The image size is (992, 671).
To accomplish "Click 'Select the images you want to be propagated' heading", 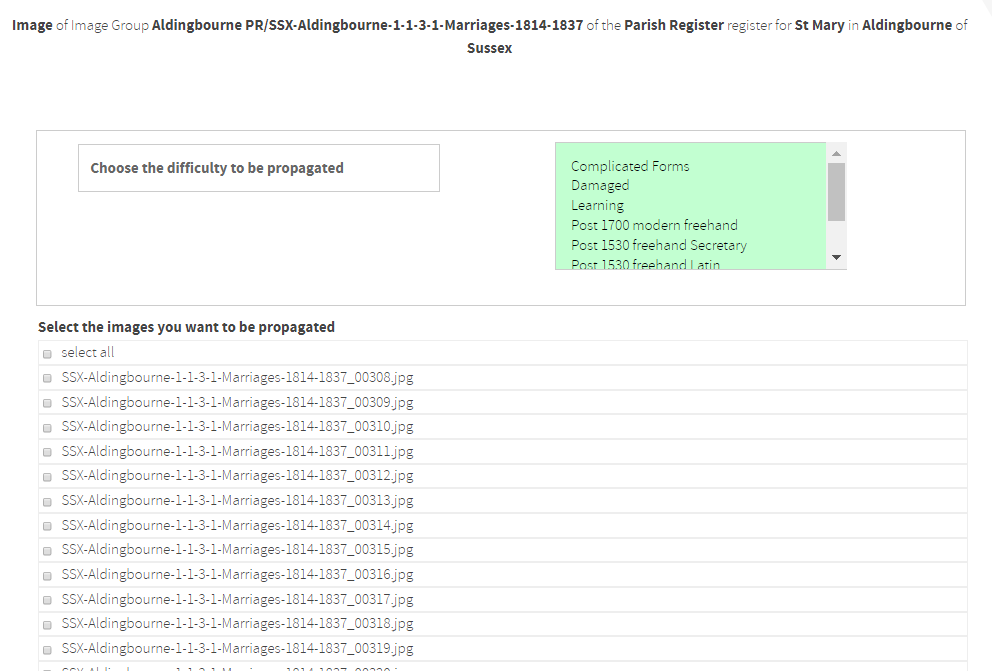I will (186, 327).
